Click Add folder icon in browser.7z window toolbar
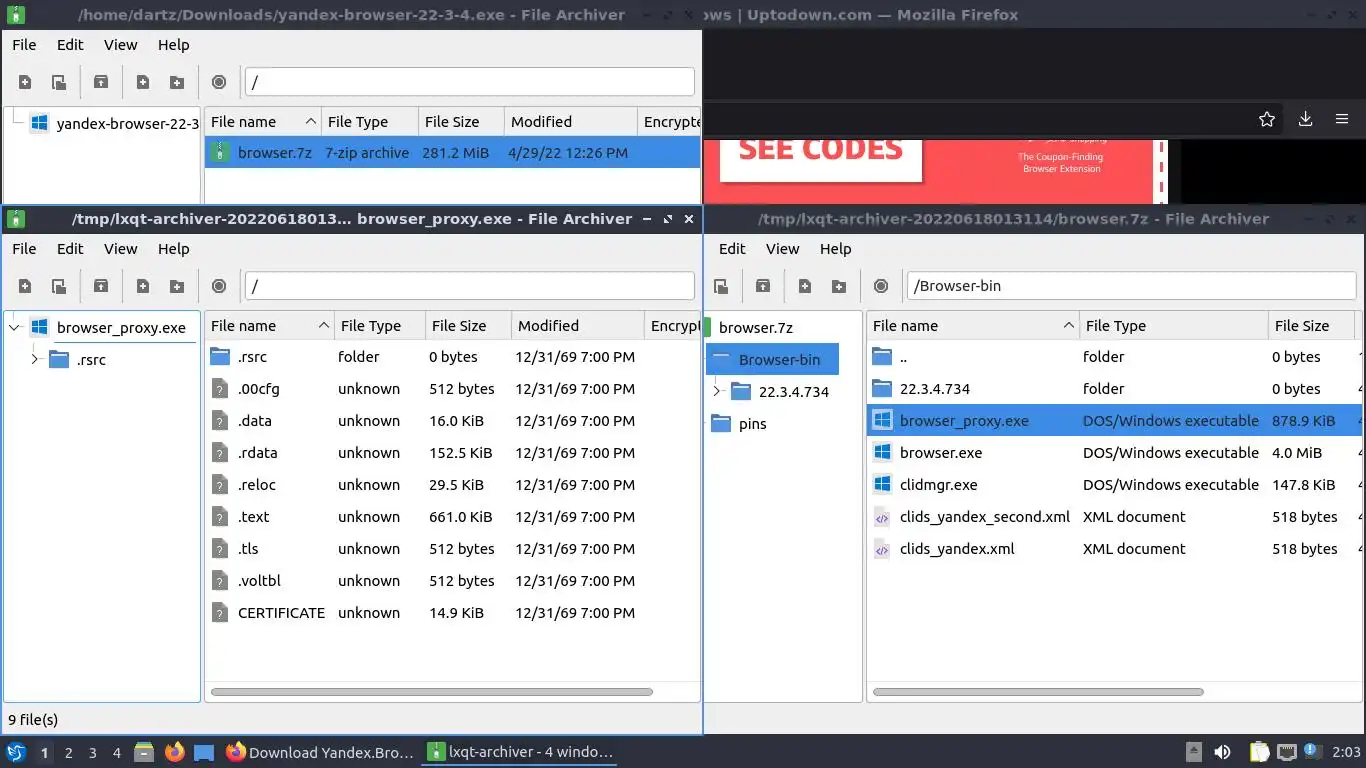Image resolution: width=1366 pixels, height=768 pixels. click(x=839, y=286)
